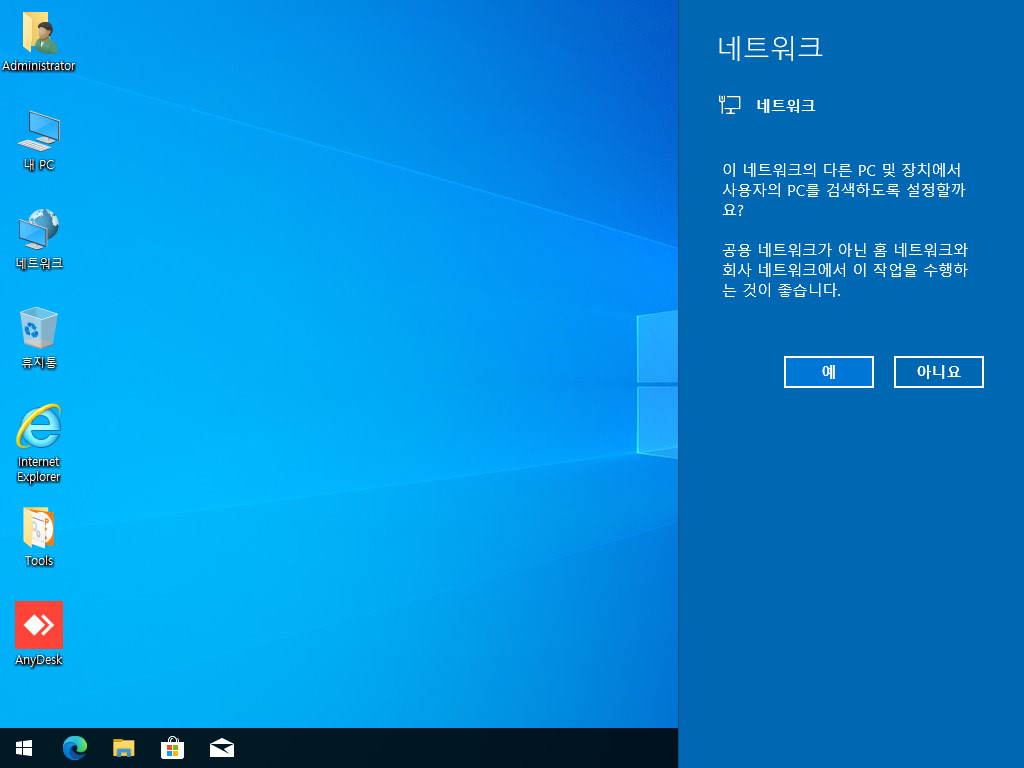This screenshot has height=768, width=1024.
Task: Open the Windows Start menu
Action: [x=24, y=748]
